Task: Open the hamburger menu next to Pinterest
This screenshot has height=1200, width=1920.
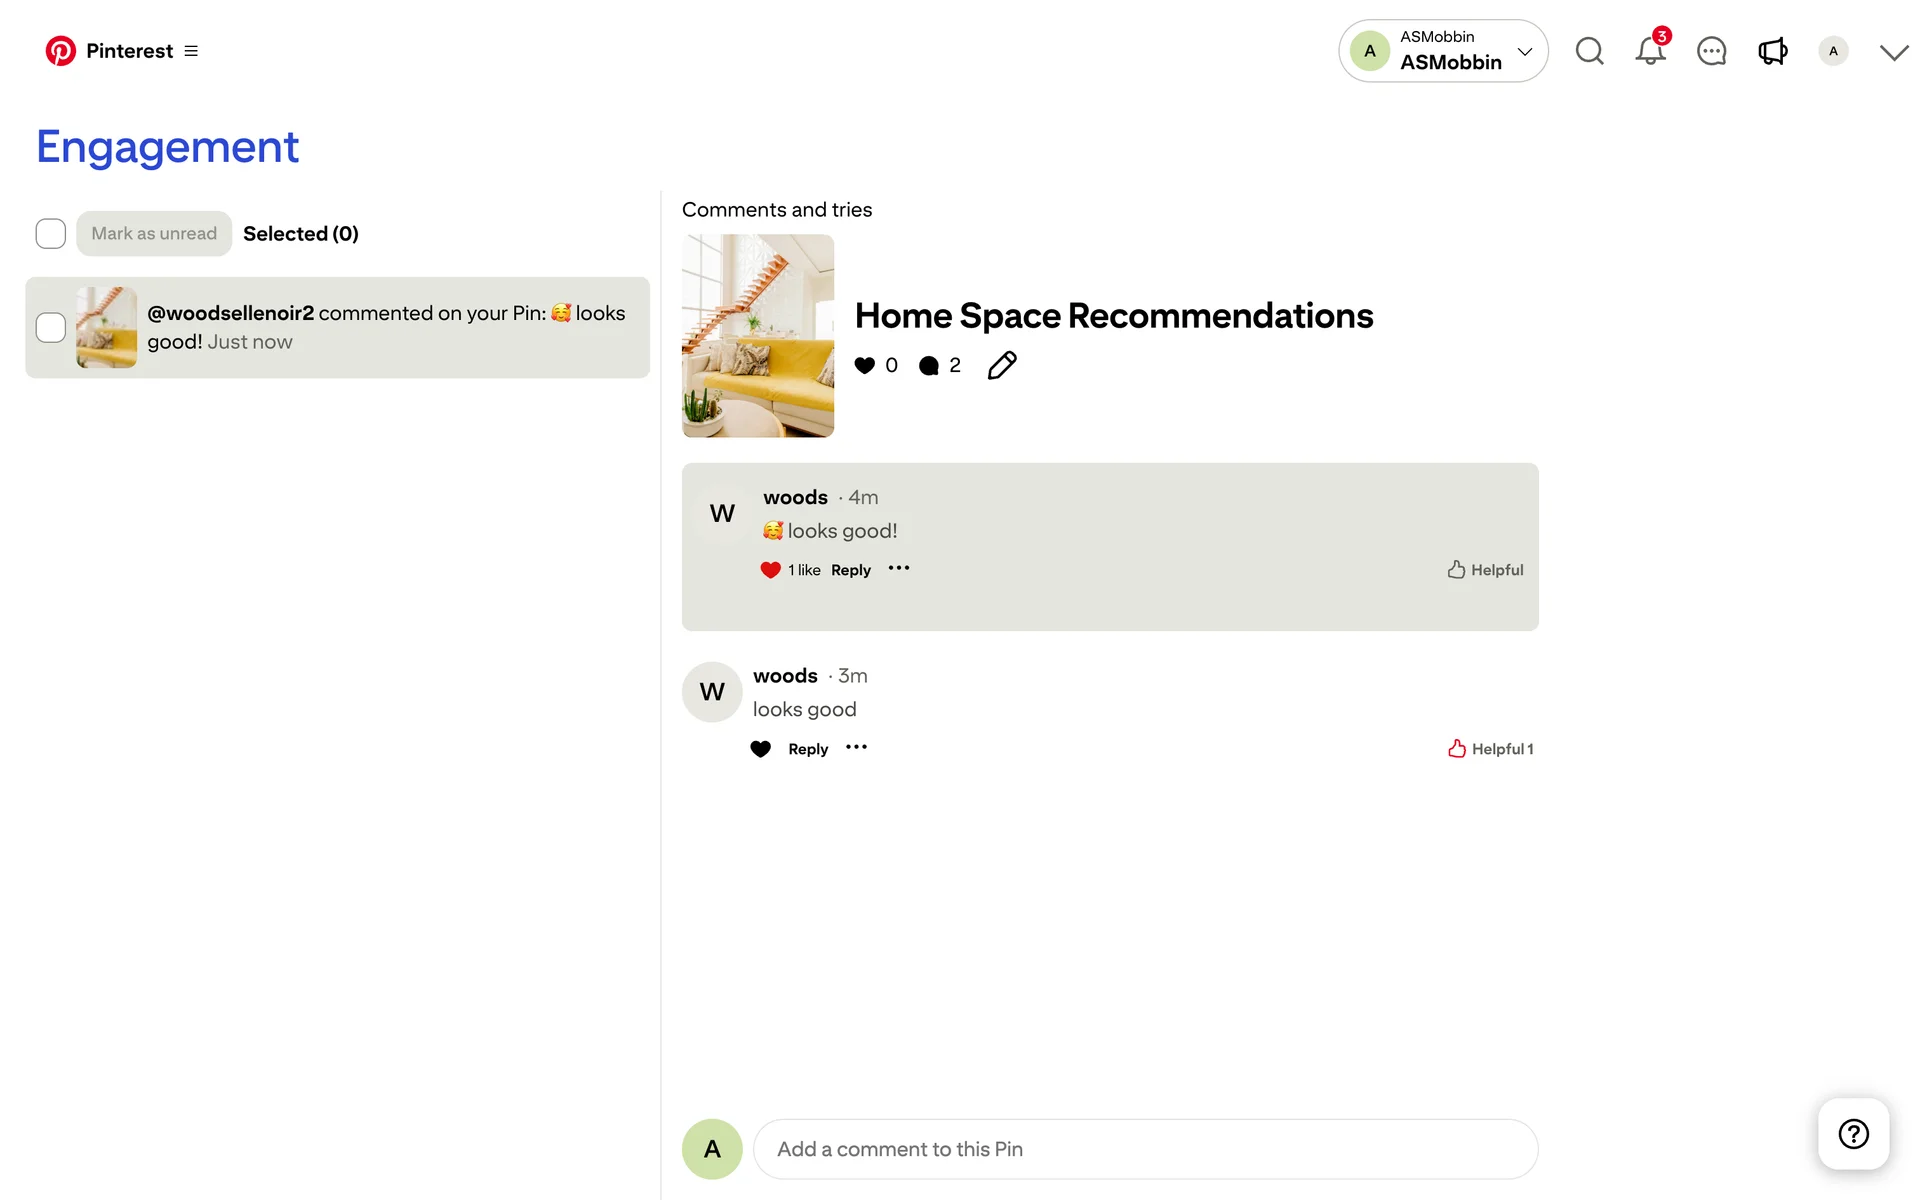Action: coord(191,51)
